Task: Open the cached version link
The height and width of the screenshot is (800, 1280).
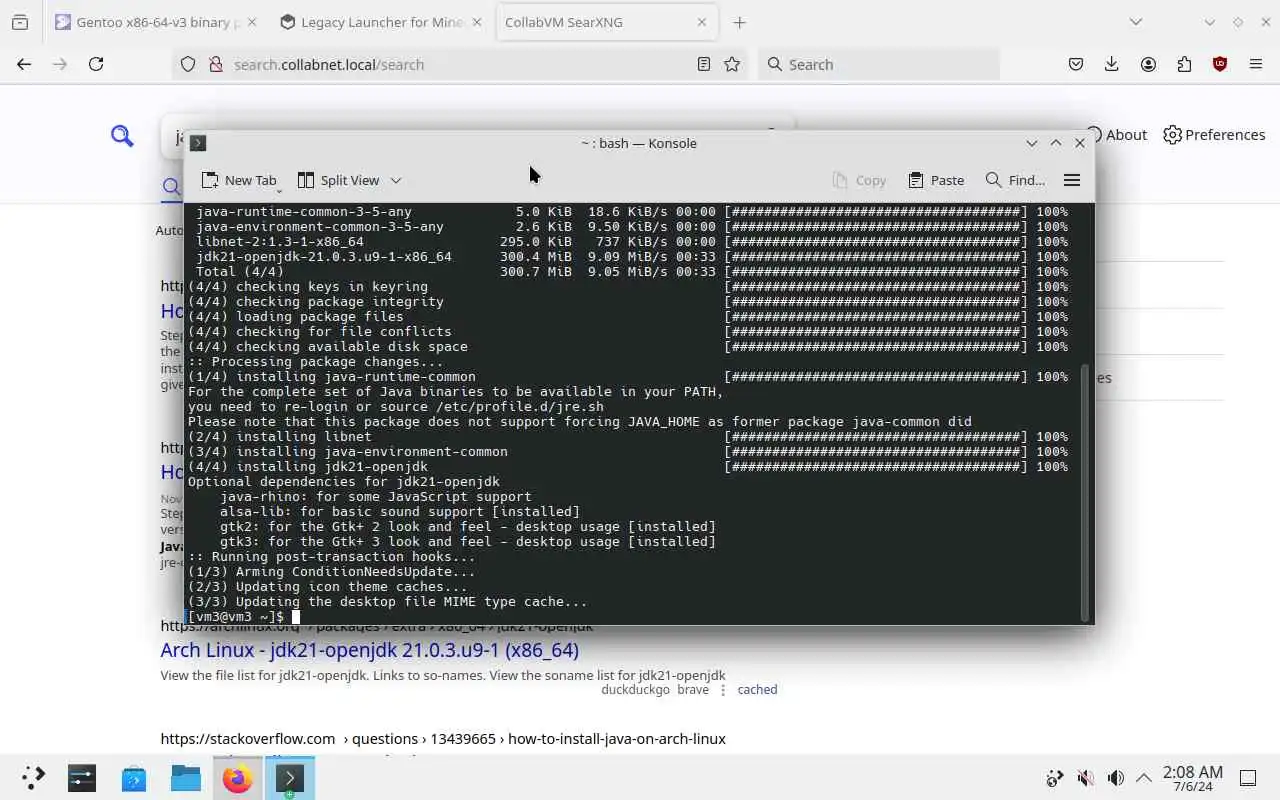Action: coord(757,690)
